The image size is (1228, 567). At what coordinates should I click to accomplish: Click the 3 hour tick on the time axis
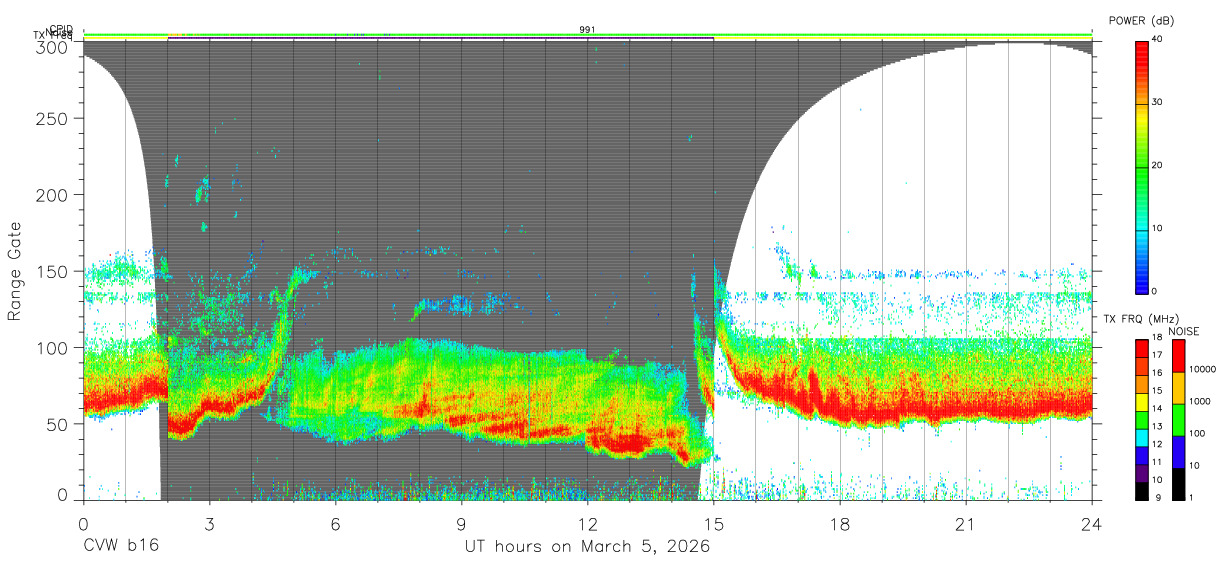point(209,523)
